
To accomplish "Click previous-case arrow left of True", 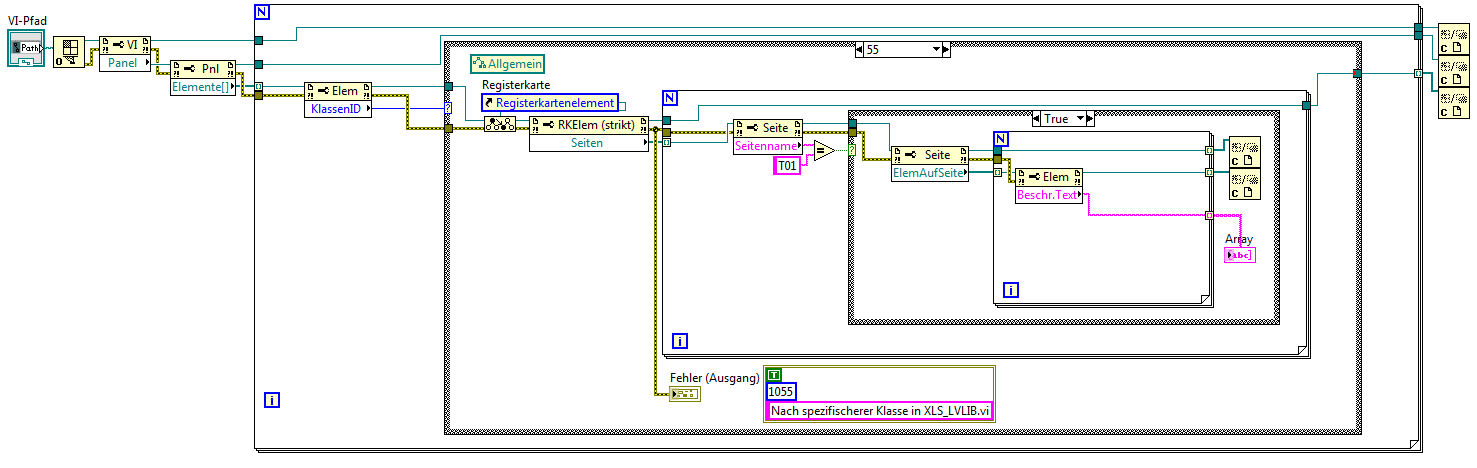I will tap(1036, 118).
